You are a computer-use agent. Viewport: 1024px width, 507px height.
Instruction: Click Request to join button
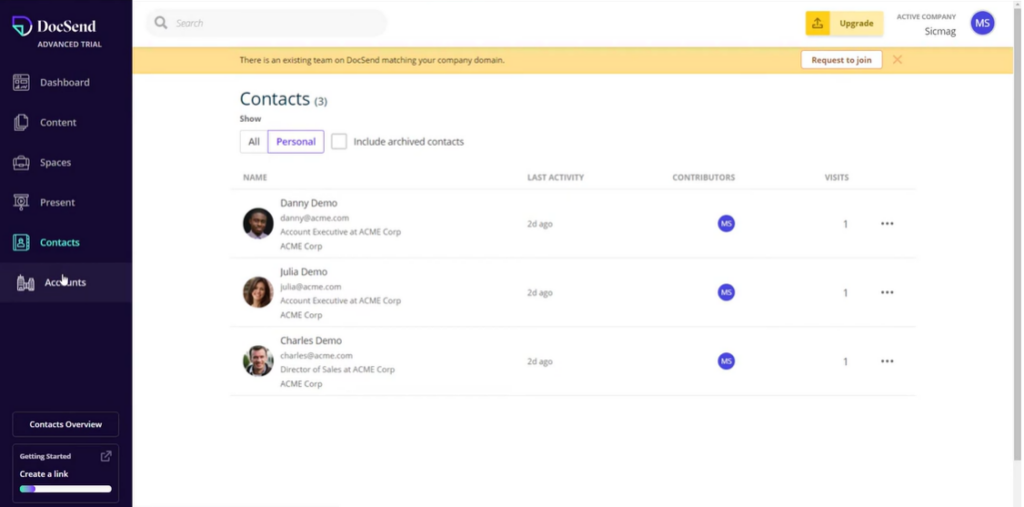click(x=841, y=59)
